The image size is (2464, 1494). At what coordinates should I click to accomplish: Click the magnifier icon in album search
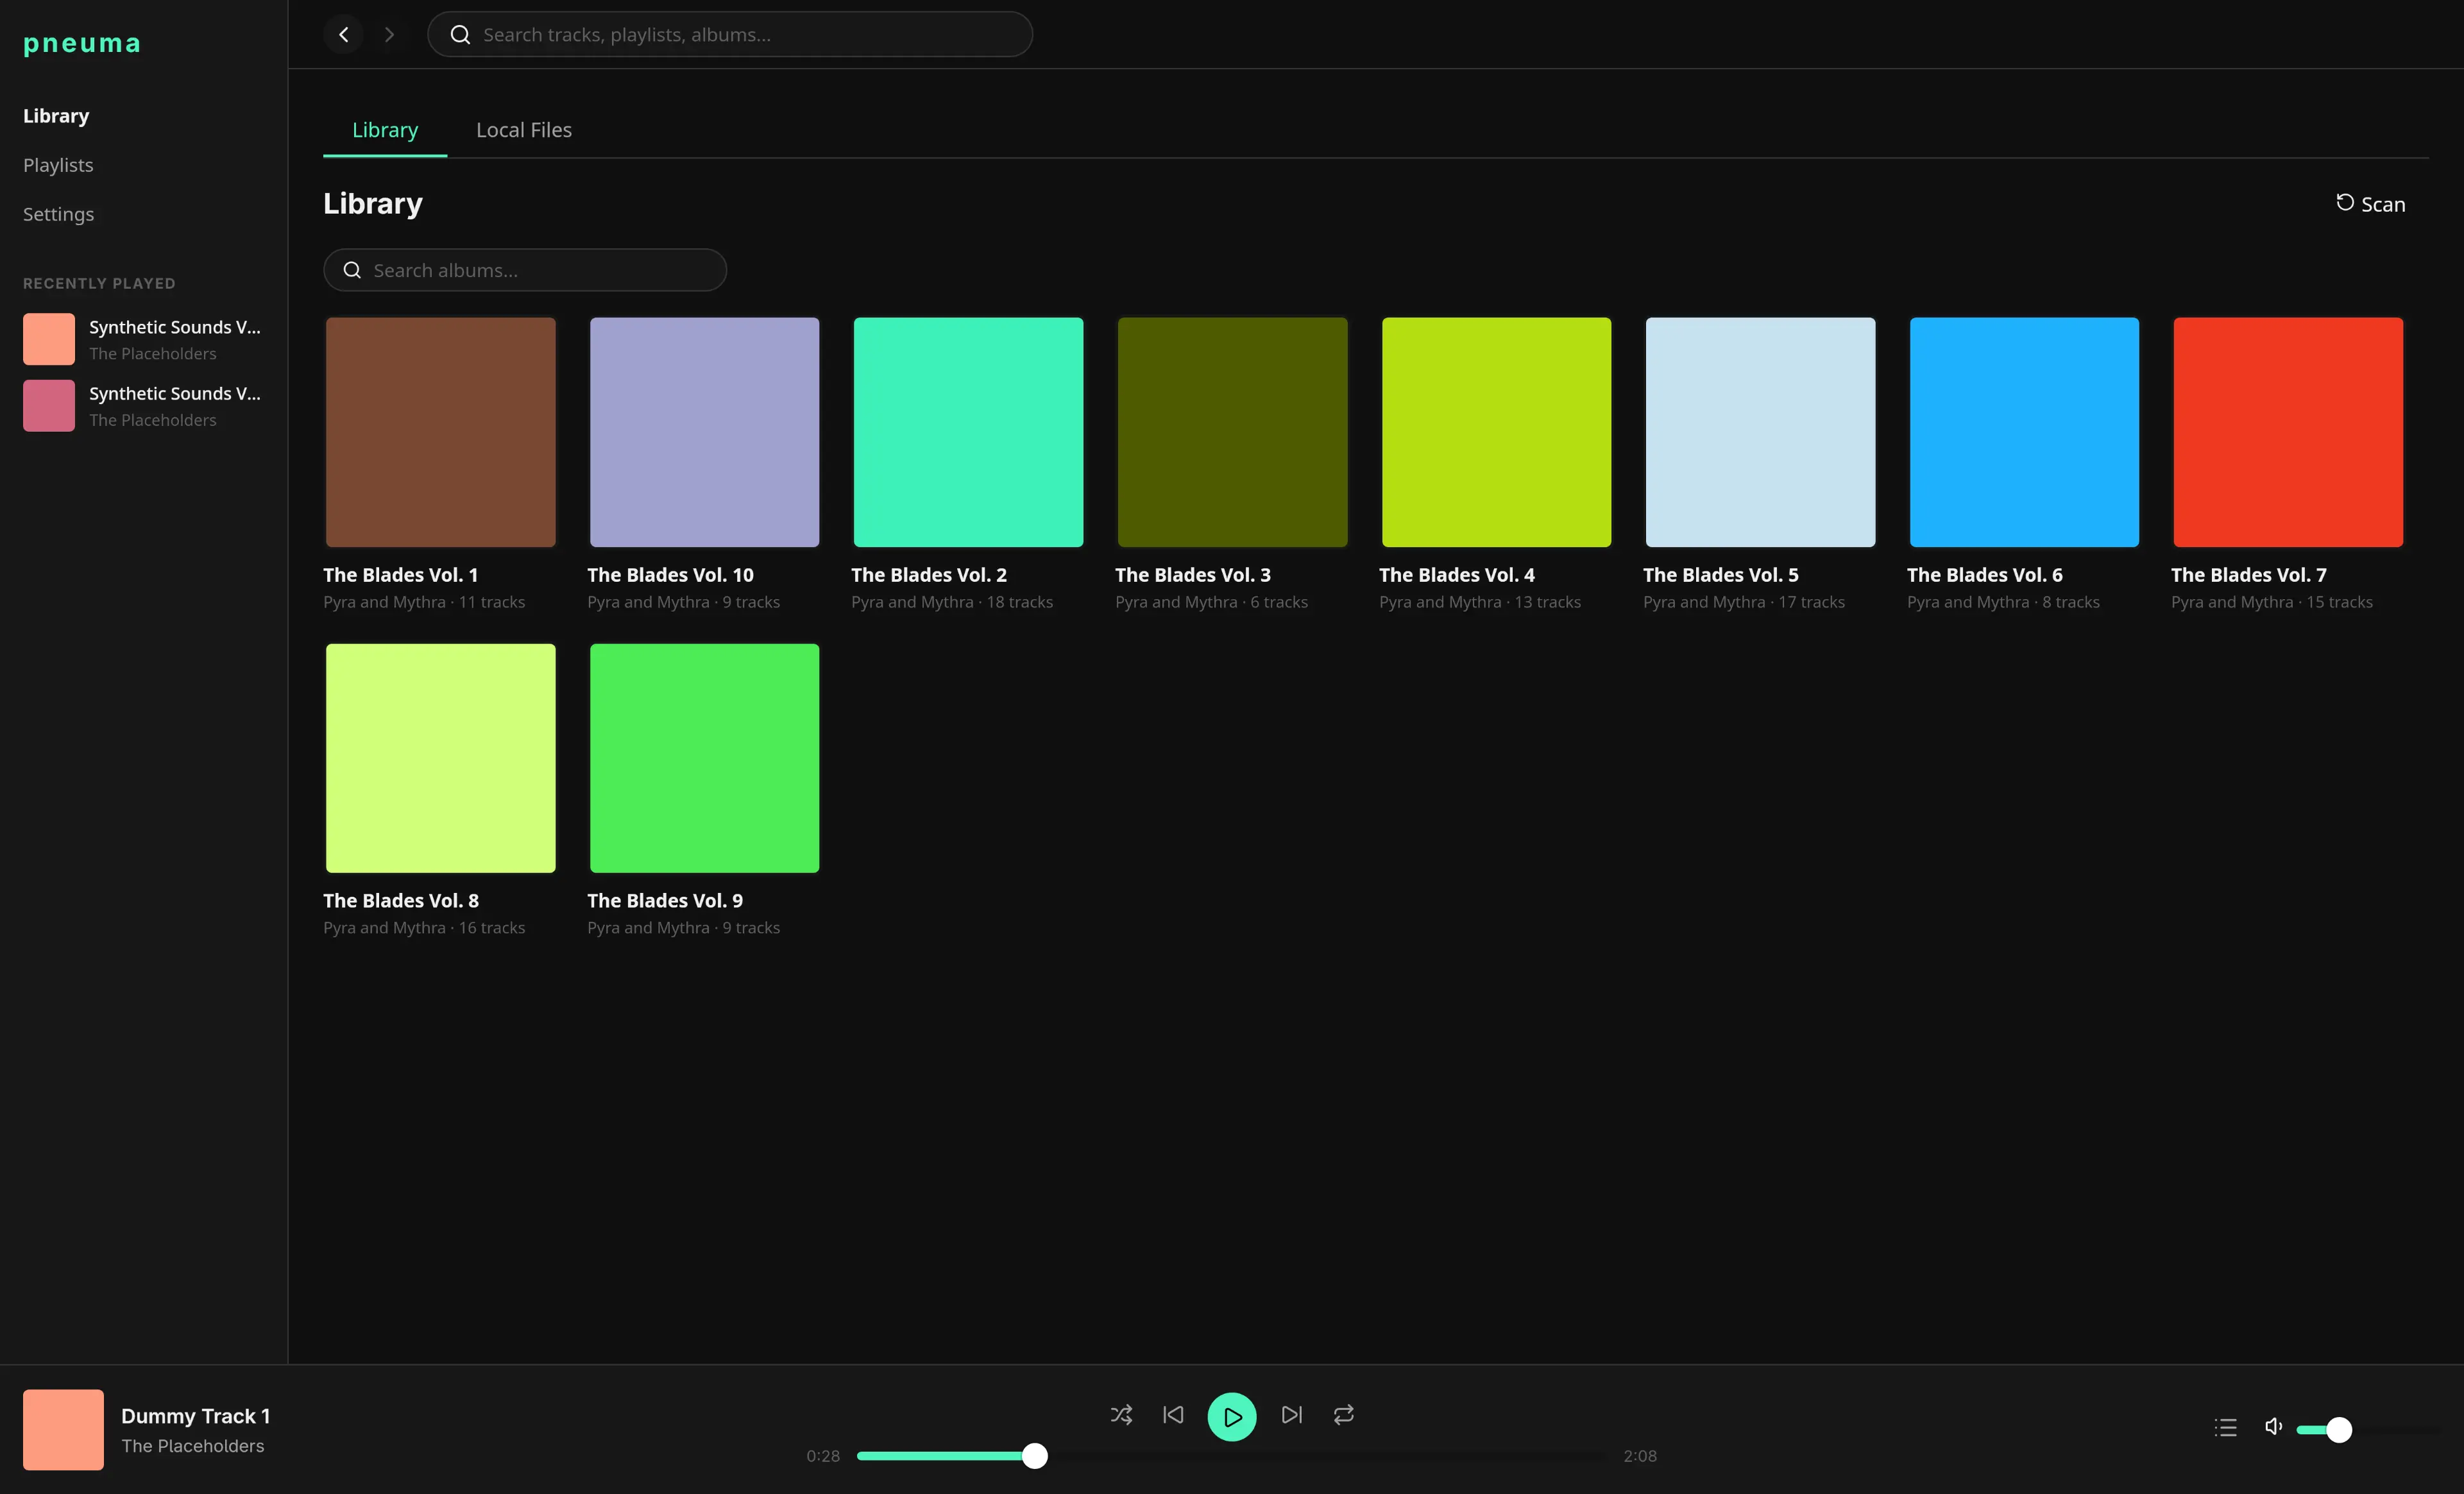(x=352, y=270)
